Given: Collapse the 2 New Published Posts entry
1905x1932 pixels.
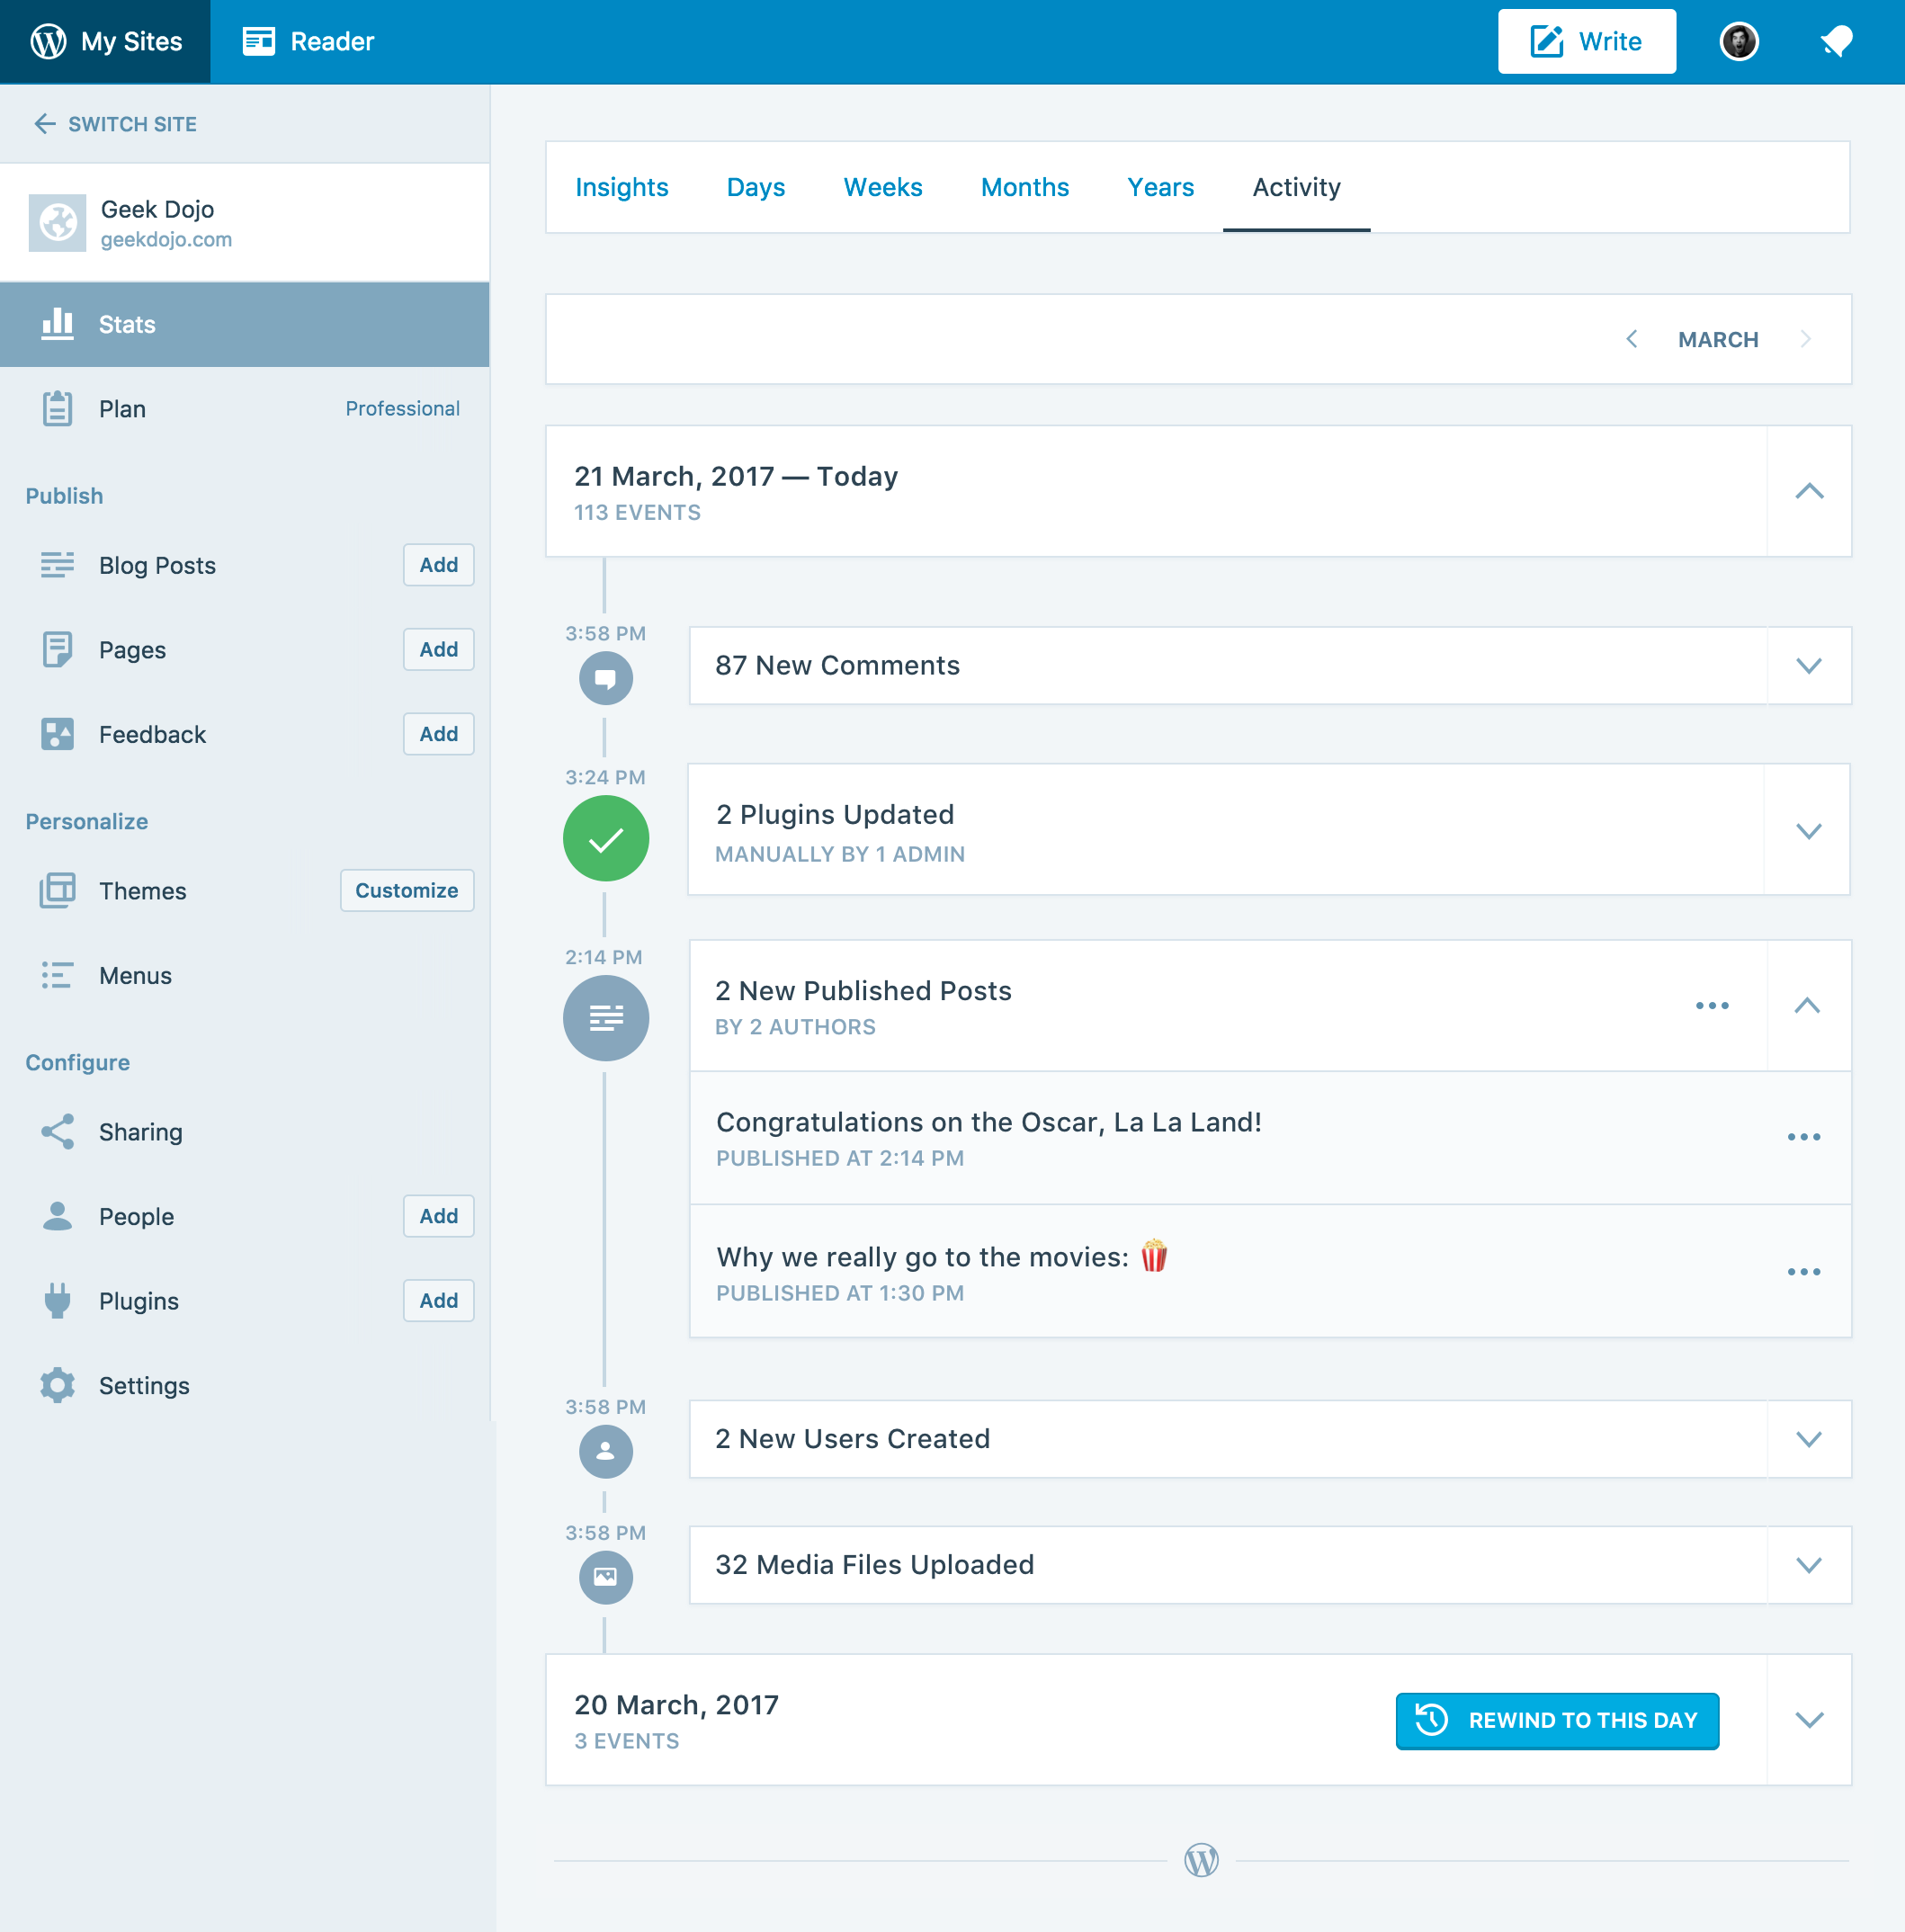Looking at the screenshot, I should (x=1806, y=1006).
